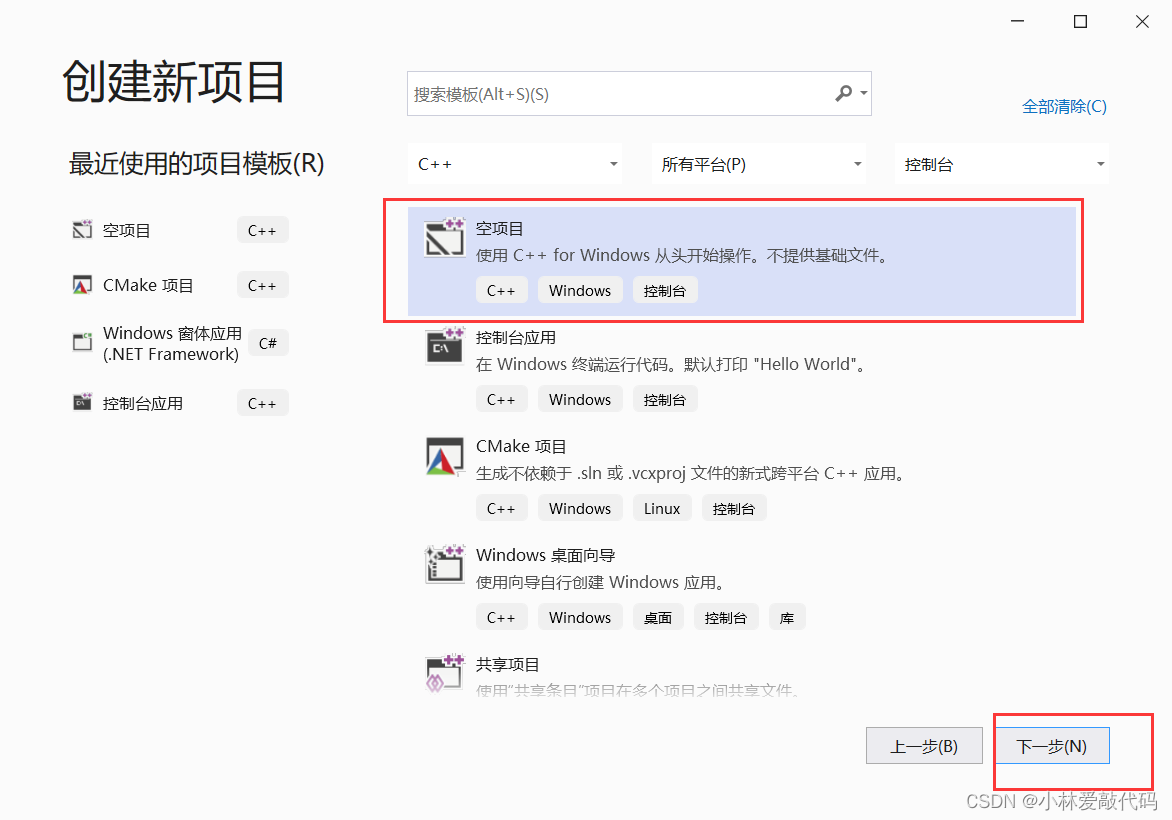The width and height of the screenshot is (1172, 820).
Task: Click the 控制台 tag under Windows 桌面向导
Action: click(726, 618)
